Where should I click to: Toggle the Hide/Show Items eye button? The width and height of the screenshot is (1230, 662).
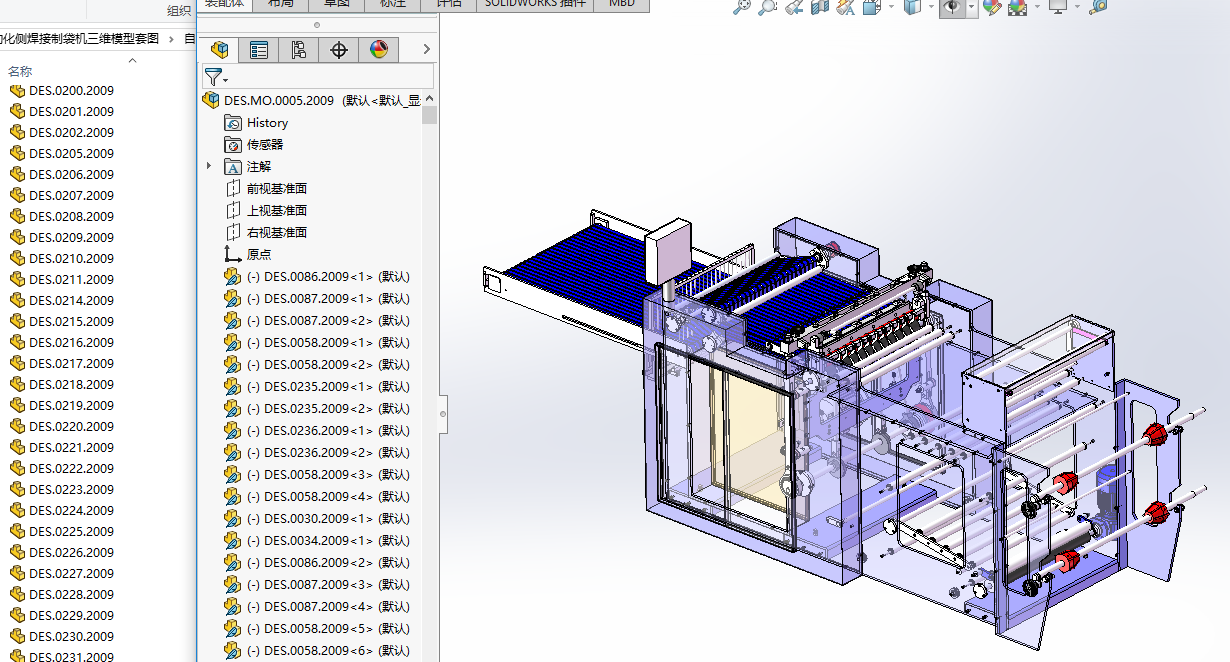click(950, 7)
